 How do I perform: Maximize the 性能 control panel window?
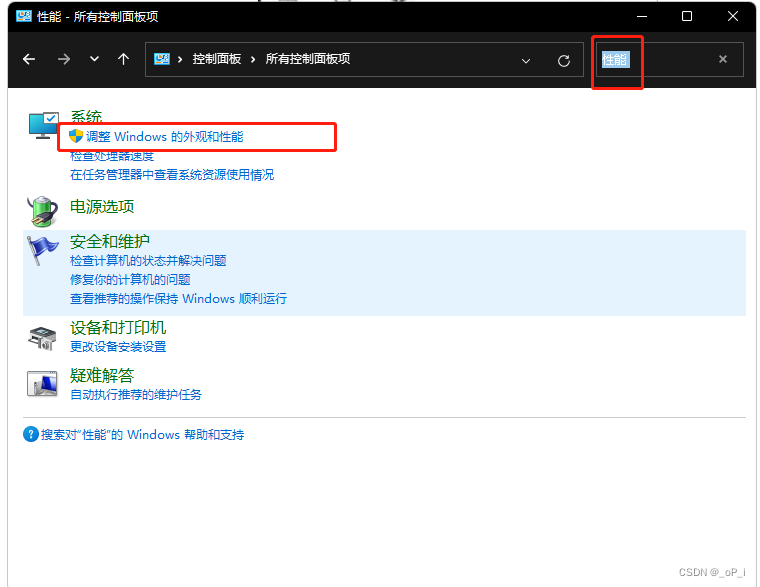687,16
